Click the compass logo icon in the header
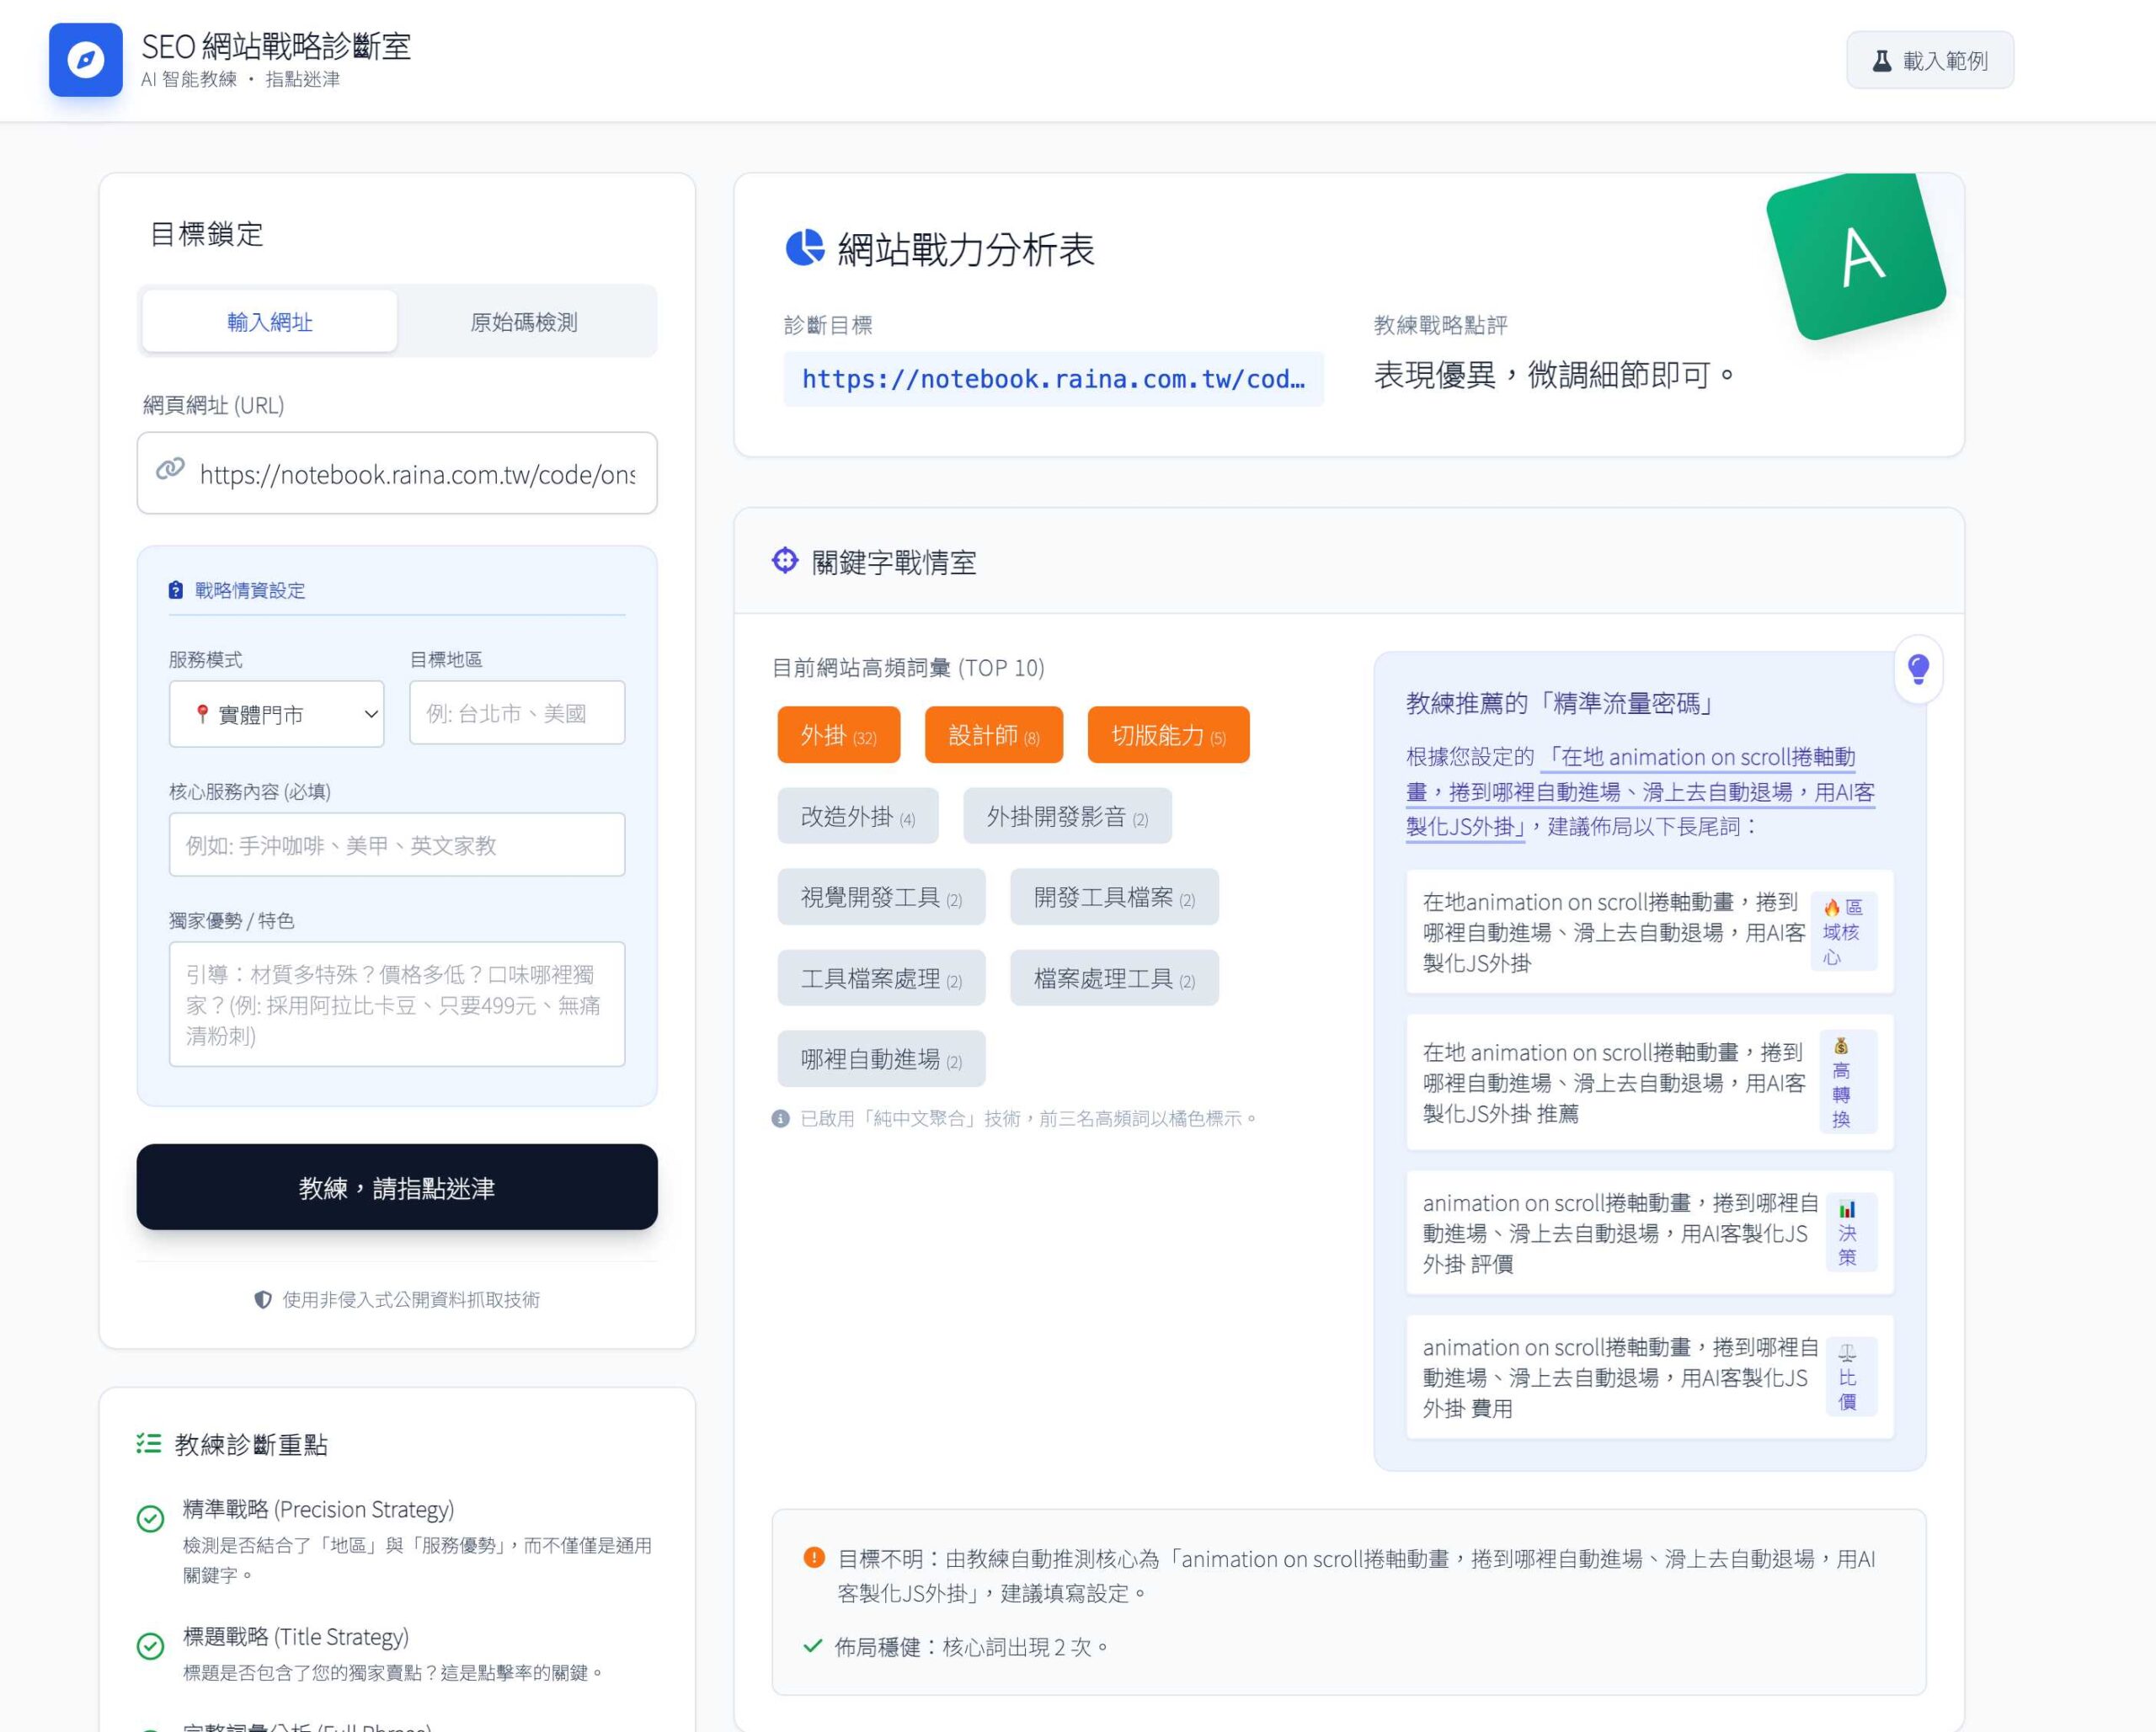 [85, 60]
